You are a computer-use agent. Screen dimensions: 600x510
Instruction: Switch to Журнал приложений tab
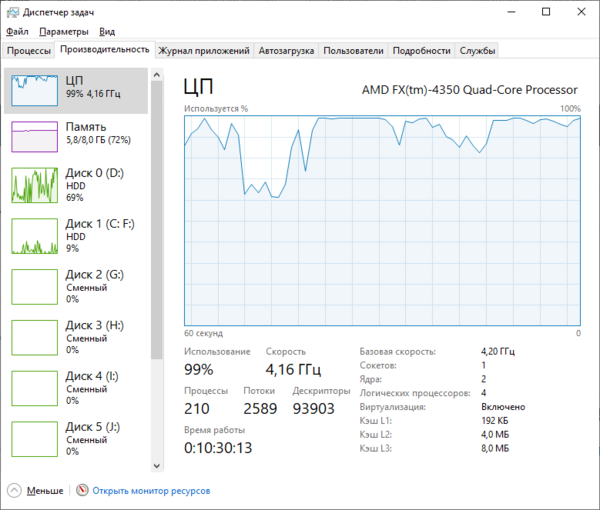tap(204, 51)
